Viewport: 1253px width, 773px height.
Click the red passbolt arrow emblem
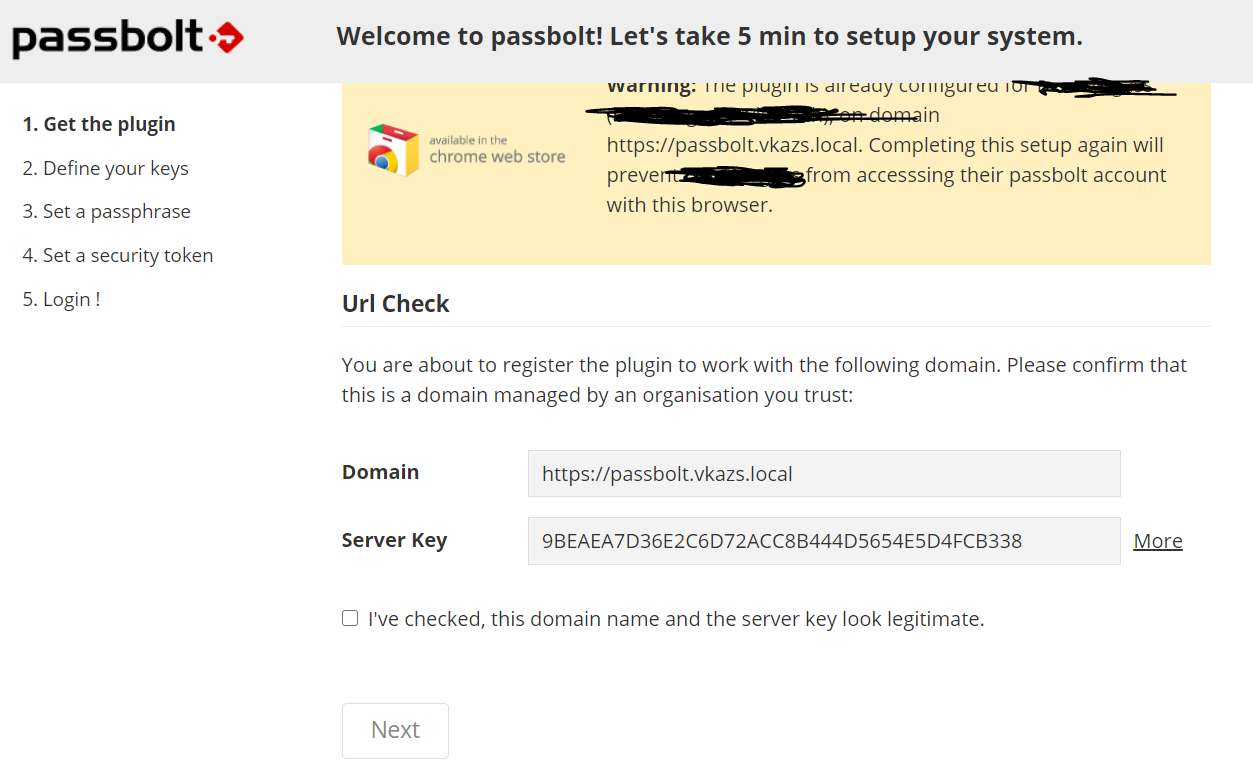227,39
